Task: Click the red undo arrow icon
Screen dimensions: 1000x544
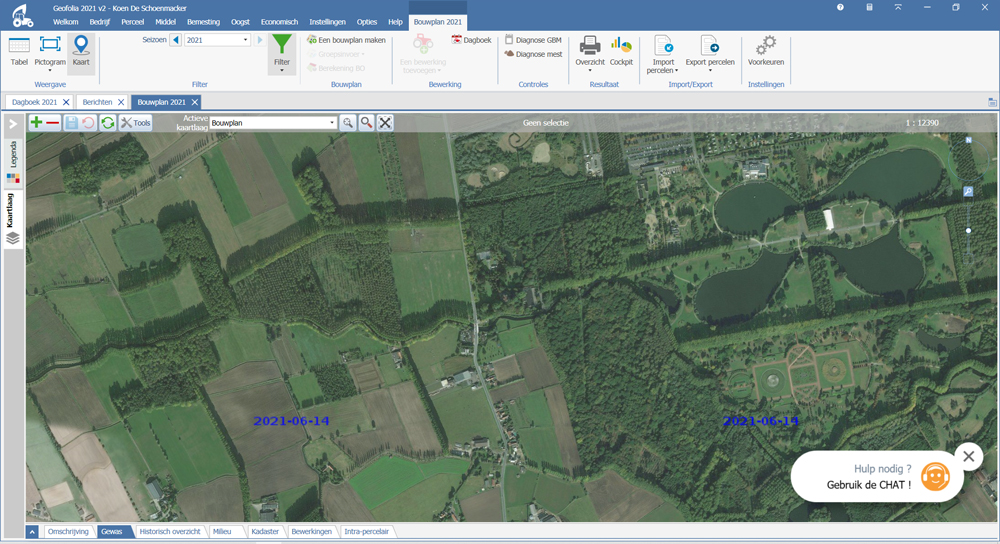Action: tap(89, 122)
